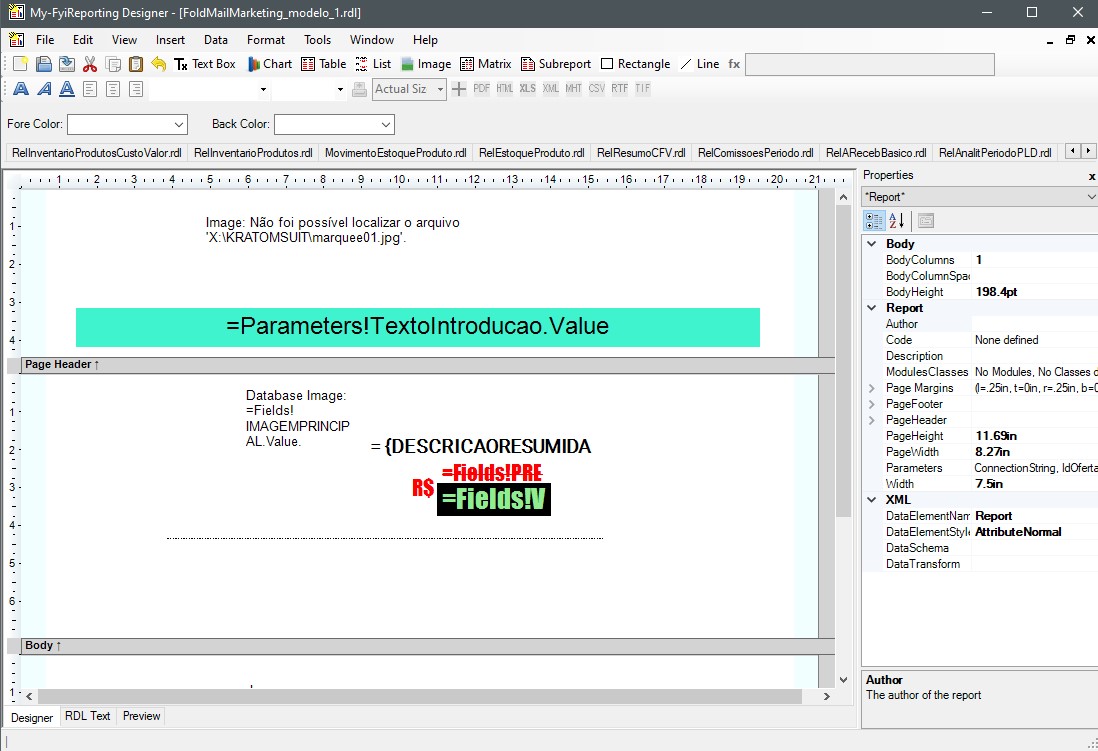Image resolution: width=1098 pixels, height=751 pixels.
Task: Click the fx expression input field
Action: [869, 64]
